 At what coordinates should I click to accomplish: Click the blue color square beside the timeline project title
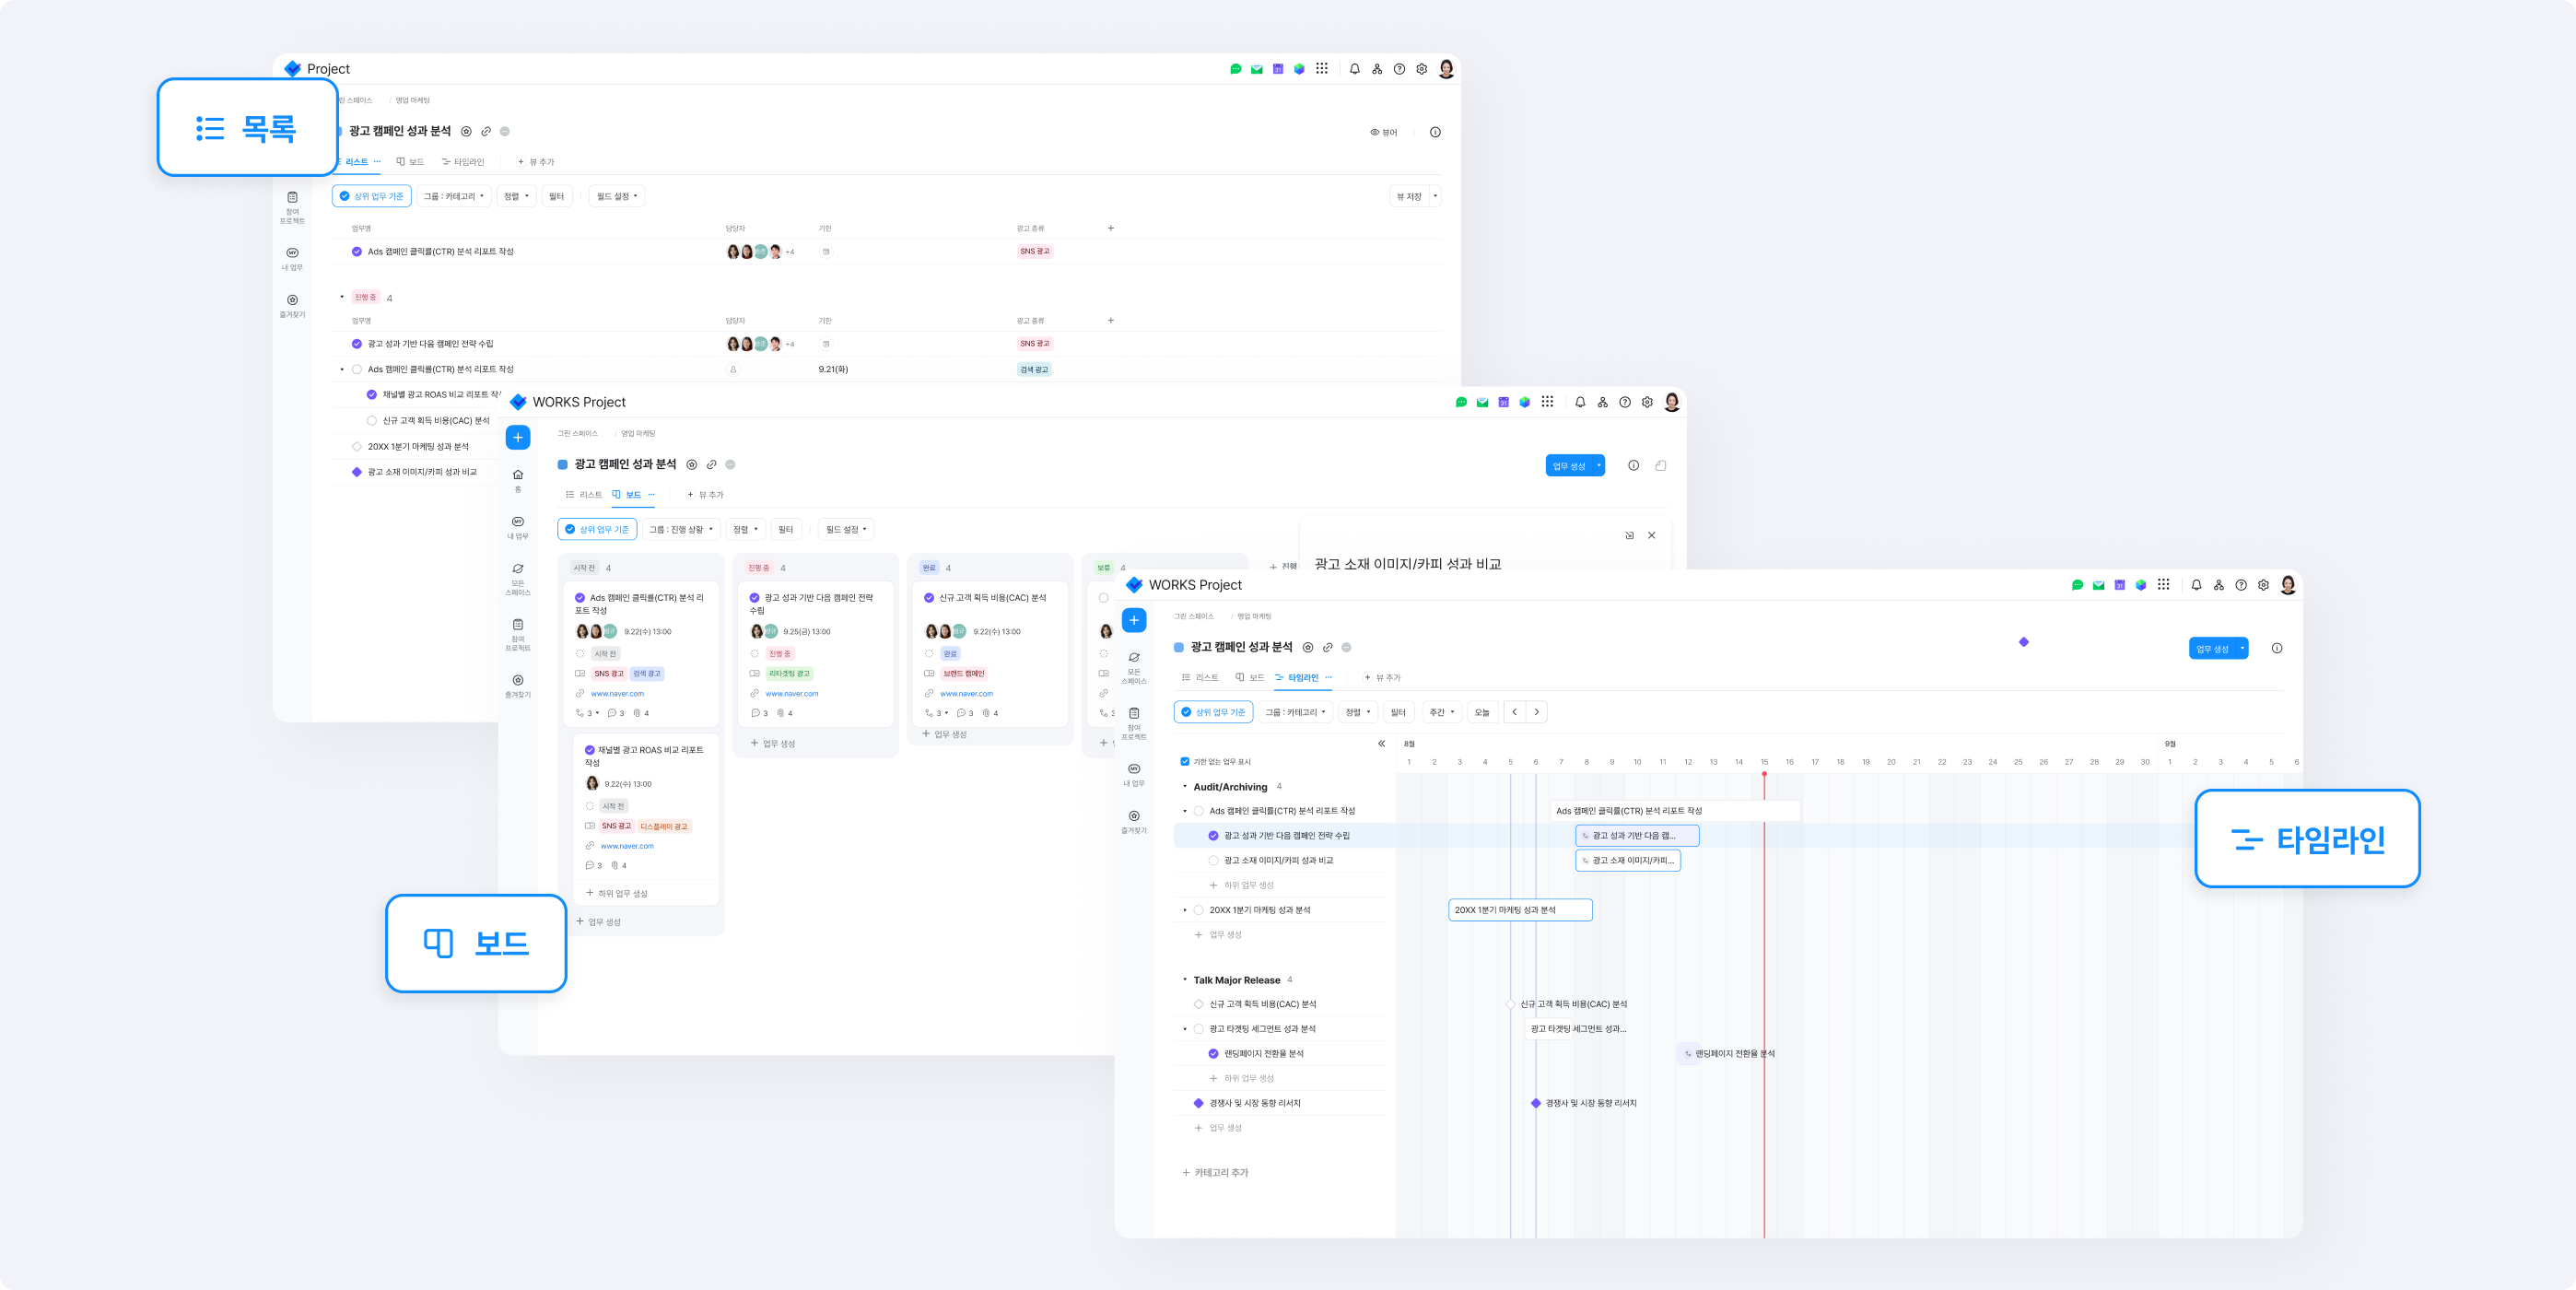[x=1178, y=647]
